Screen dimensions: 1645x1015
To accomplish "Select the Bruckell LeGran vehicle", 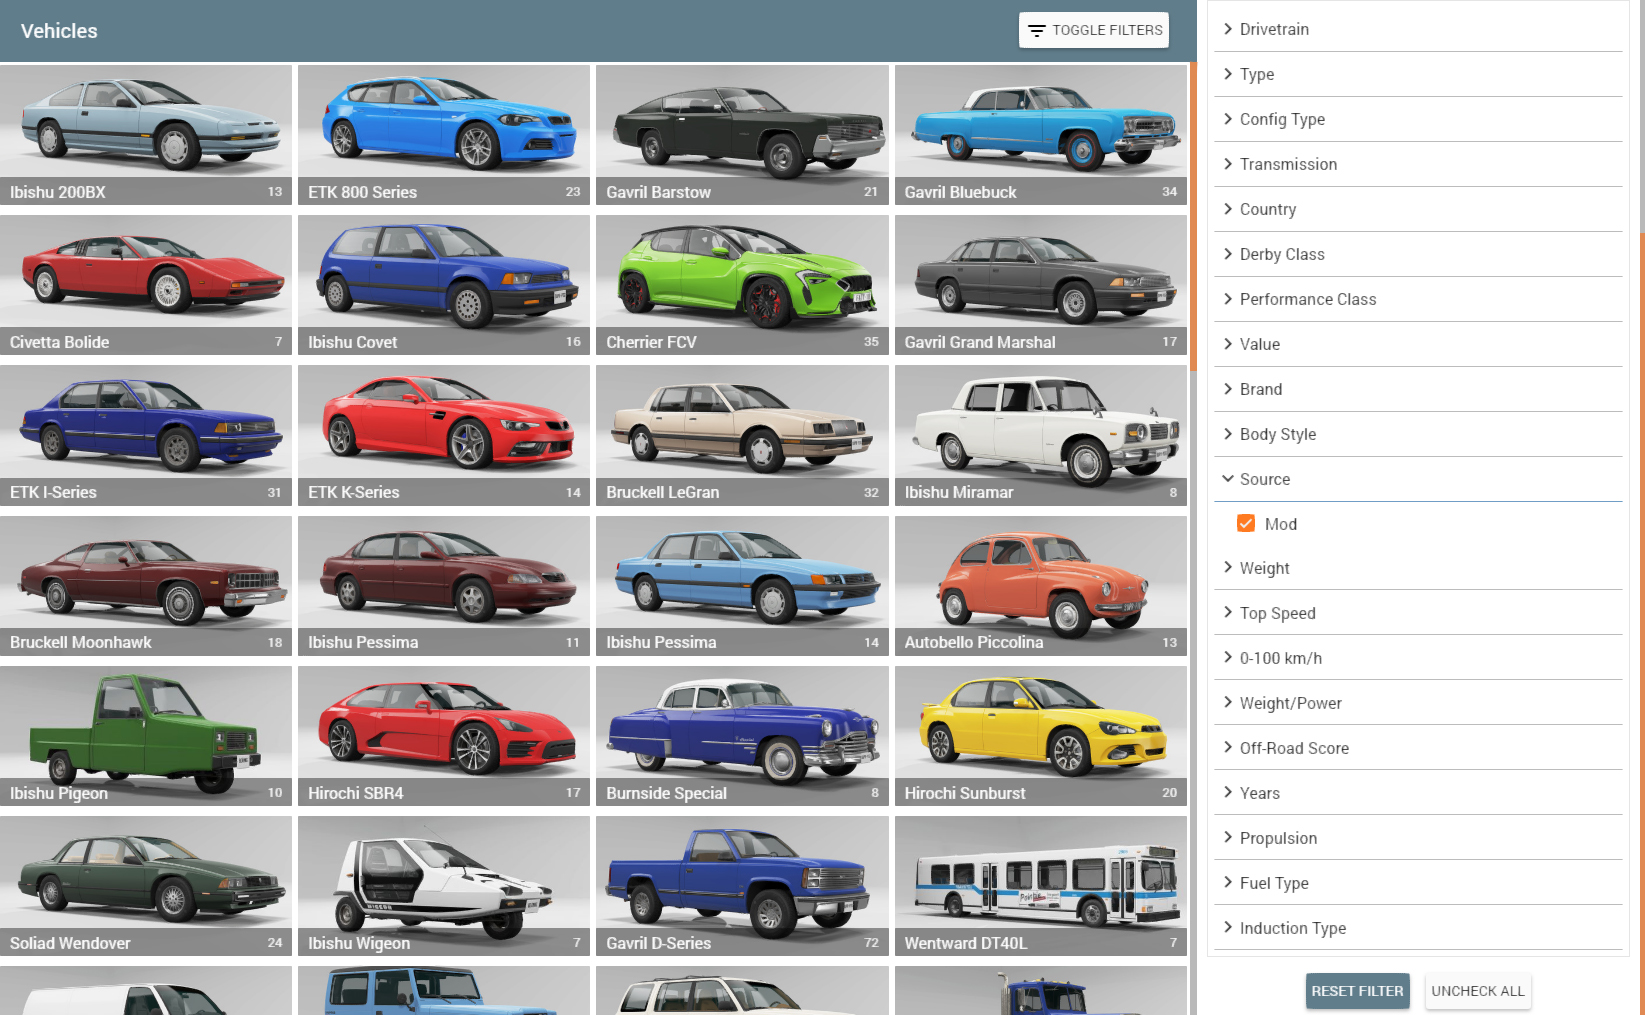I will tap(742, 435).
